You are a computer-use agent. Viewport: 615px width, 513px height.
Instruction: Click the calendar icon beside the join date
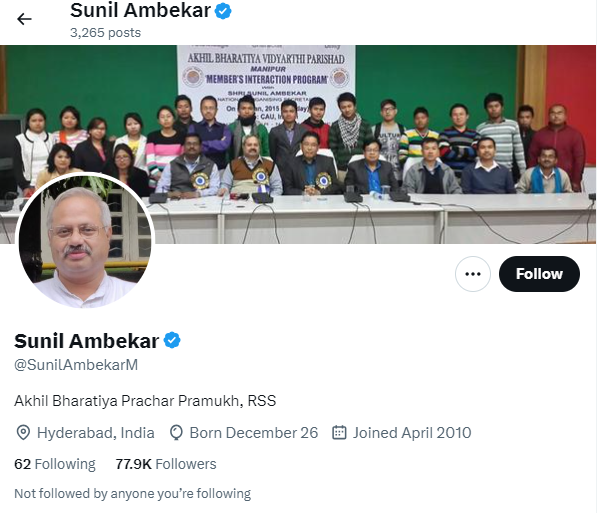tap(339, 432)
